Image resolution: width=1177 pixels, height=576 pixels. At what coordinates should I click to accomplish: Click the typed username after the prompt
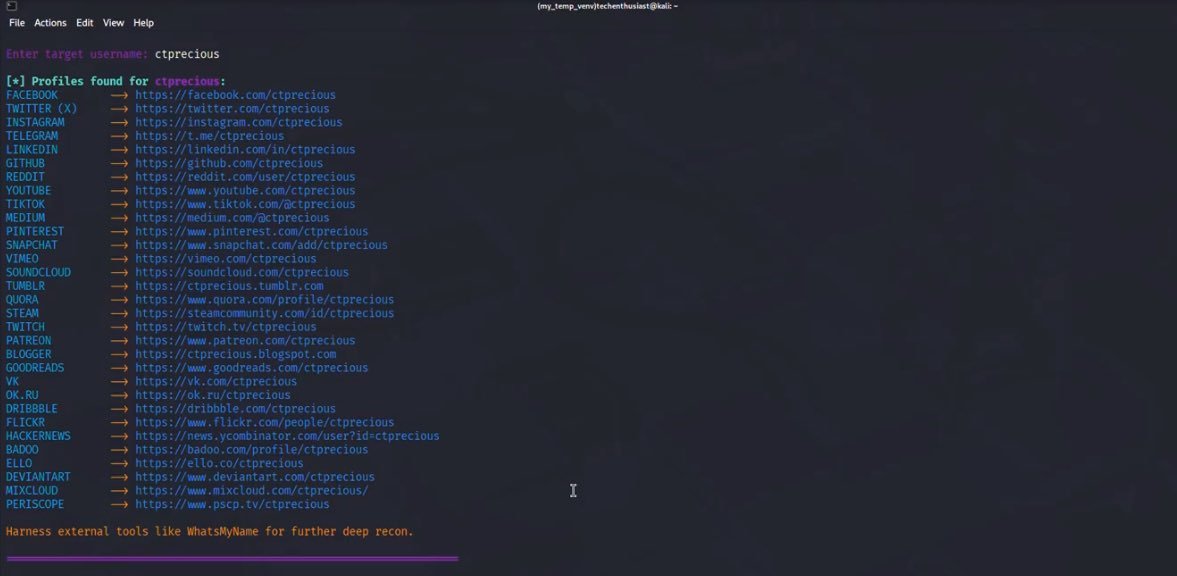coord(187,54)
